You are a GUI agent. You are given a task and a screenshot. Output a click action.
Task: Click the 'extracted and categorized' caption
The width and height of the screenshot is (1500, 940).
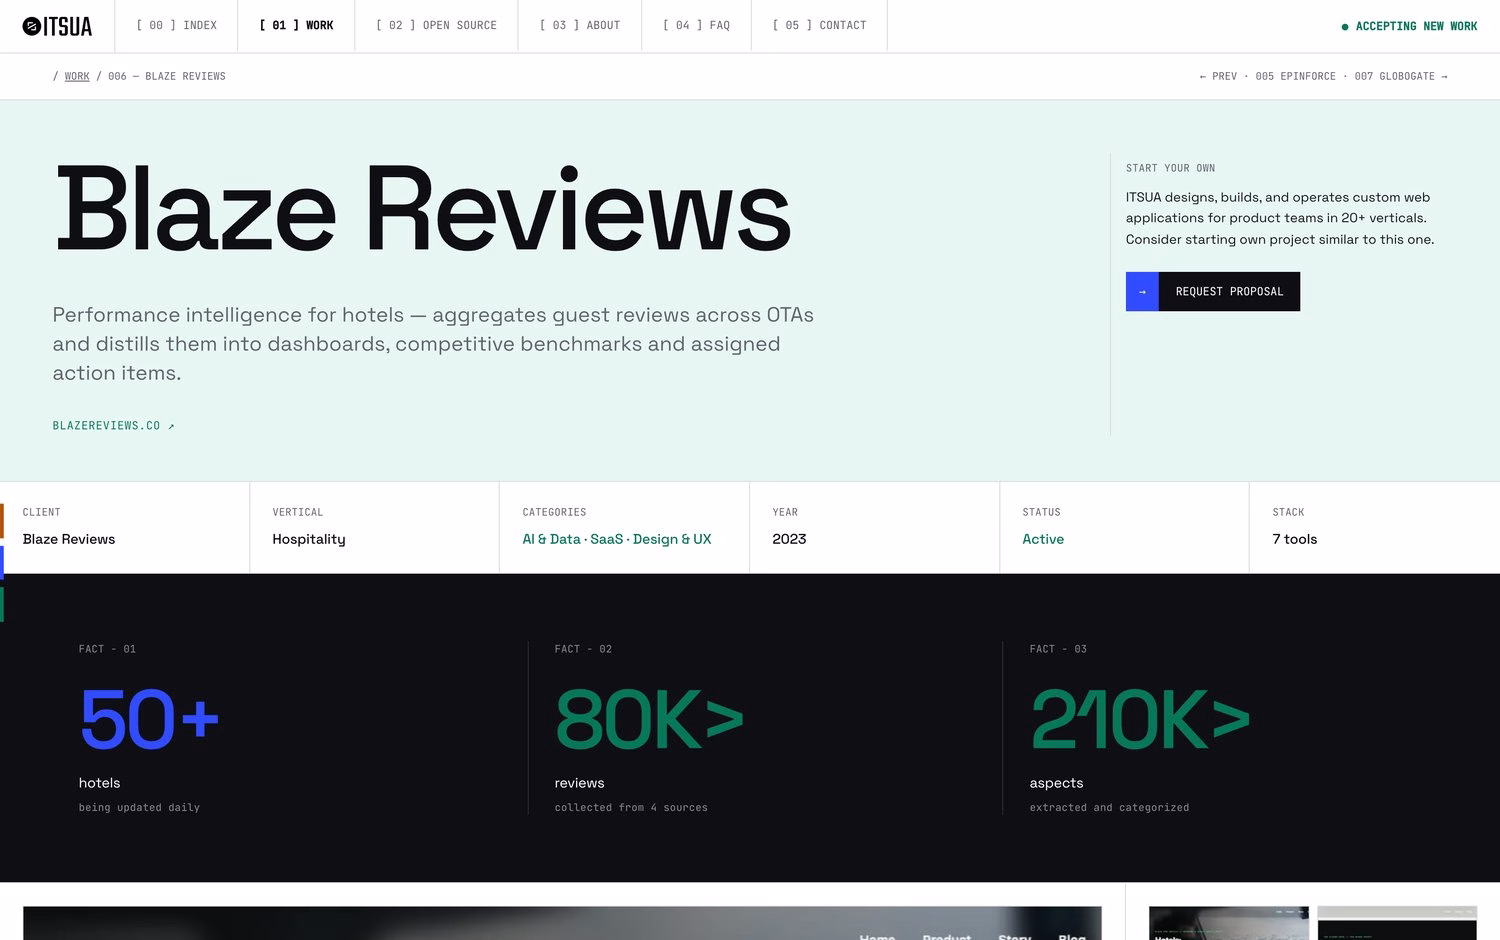(x=1110, y=807)
